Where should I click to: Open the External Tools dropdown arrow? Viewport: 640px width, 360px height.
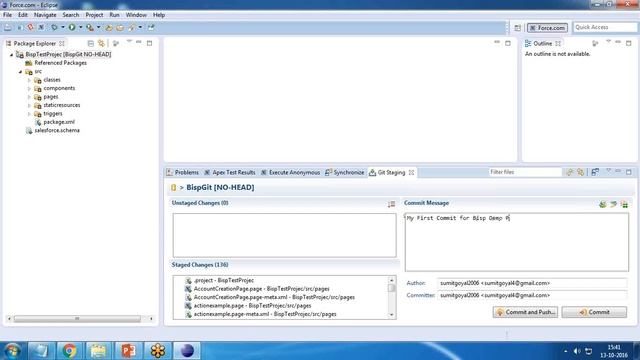click(98, 27)
